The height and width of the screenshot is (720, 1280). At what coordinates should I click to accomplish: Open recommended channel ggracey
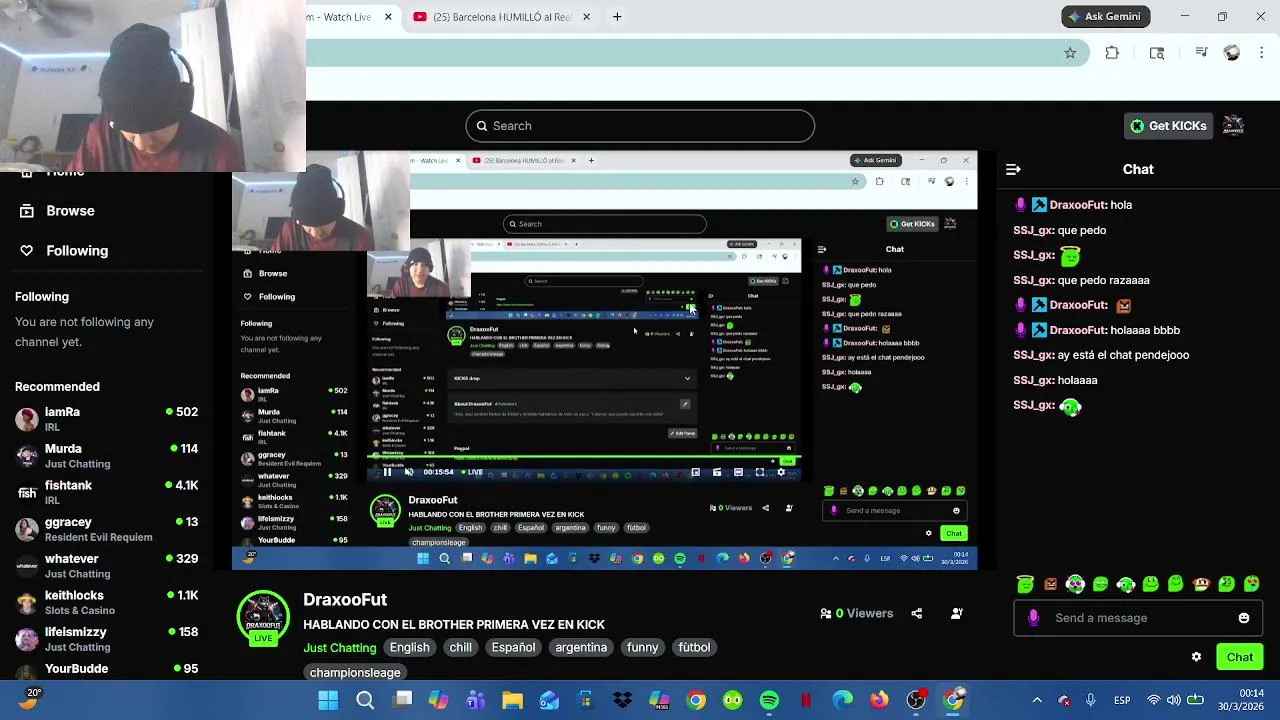(106, 529)
